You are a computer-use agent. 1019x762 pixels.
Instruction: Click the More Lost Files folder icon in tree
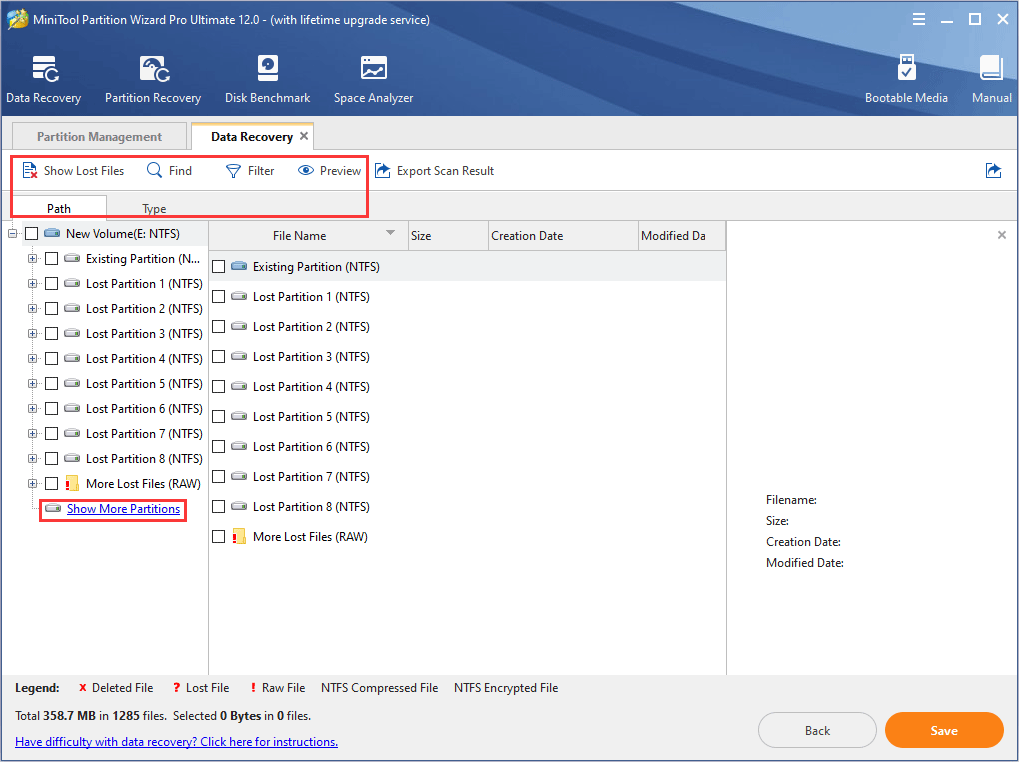pos(71,483)
